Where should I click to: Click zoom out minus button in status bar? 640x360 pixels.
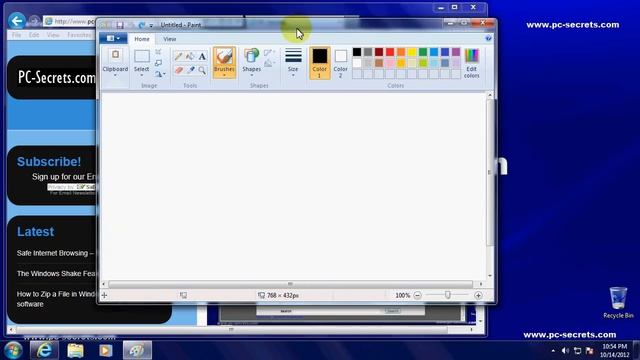pyautogui.click(x=417, y=295)
